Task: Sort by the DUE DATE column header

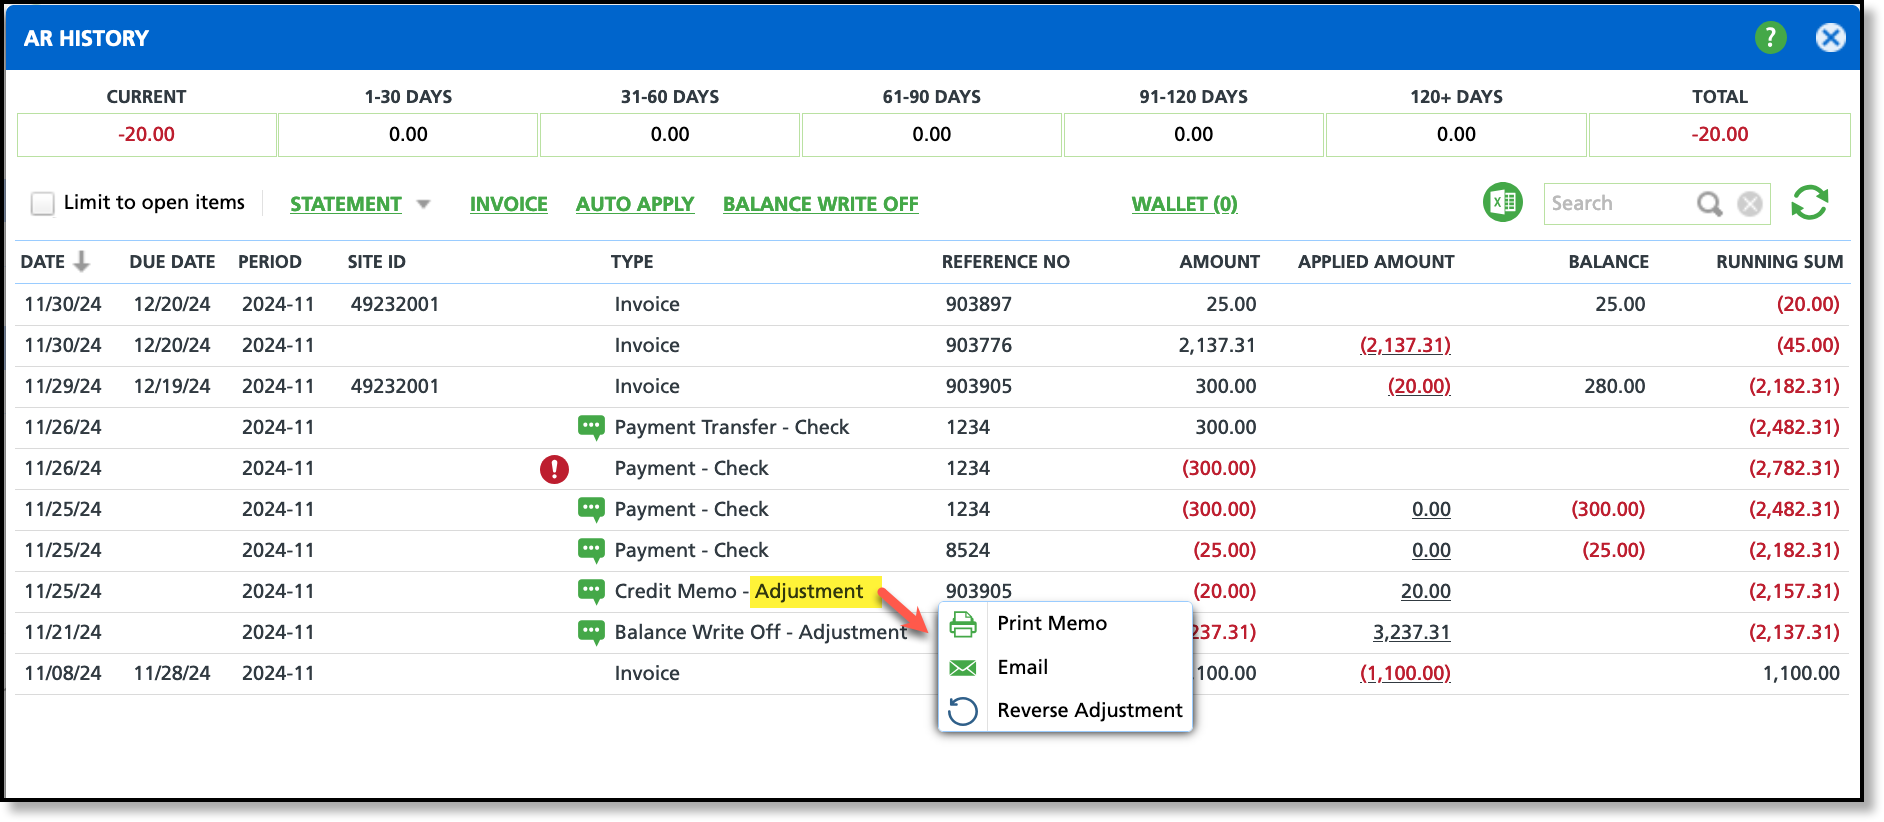Action: pyautogui.click(x=172, y=262)
